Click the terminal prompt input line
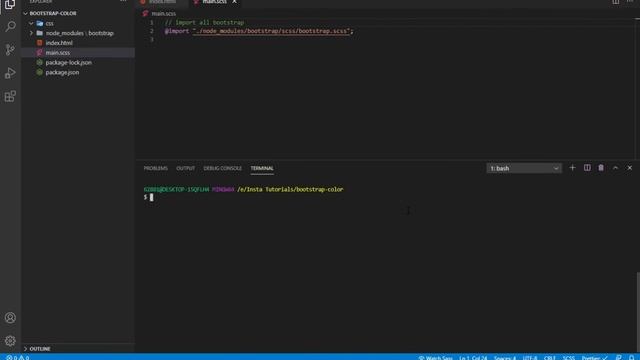 149,198
